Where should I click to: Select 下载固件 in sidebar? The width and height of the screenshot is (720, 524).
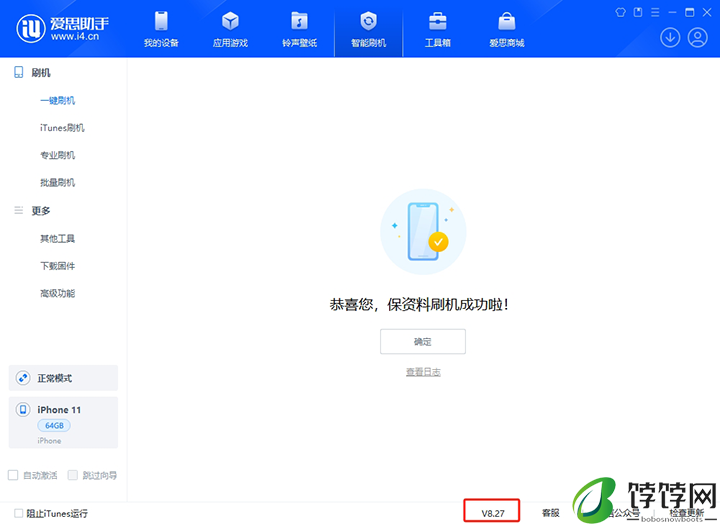tap(57, 266)
